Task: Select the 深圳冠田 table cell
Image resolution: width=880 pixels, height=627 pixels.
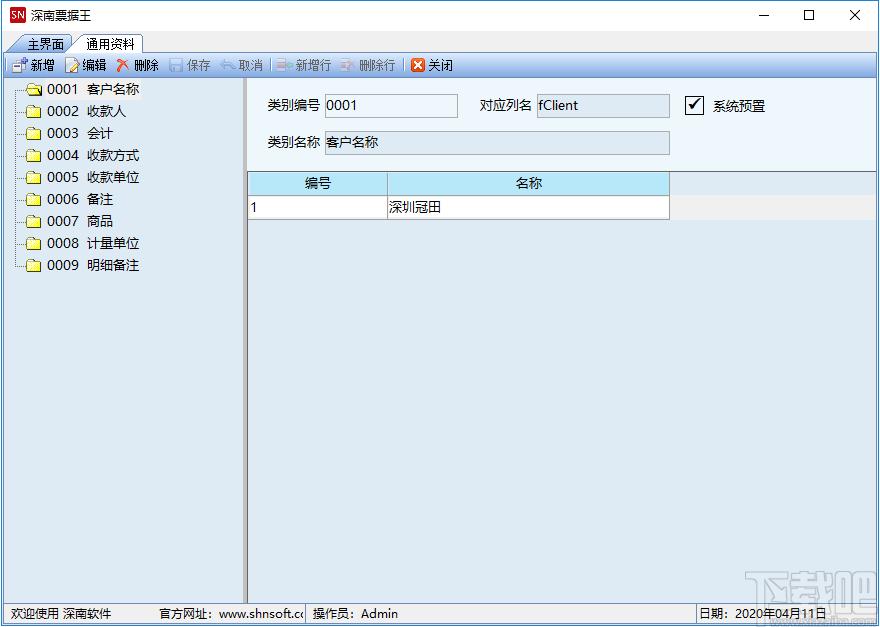Action: pyautogui.click(x=528, y=207)
